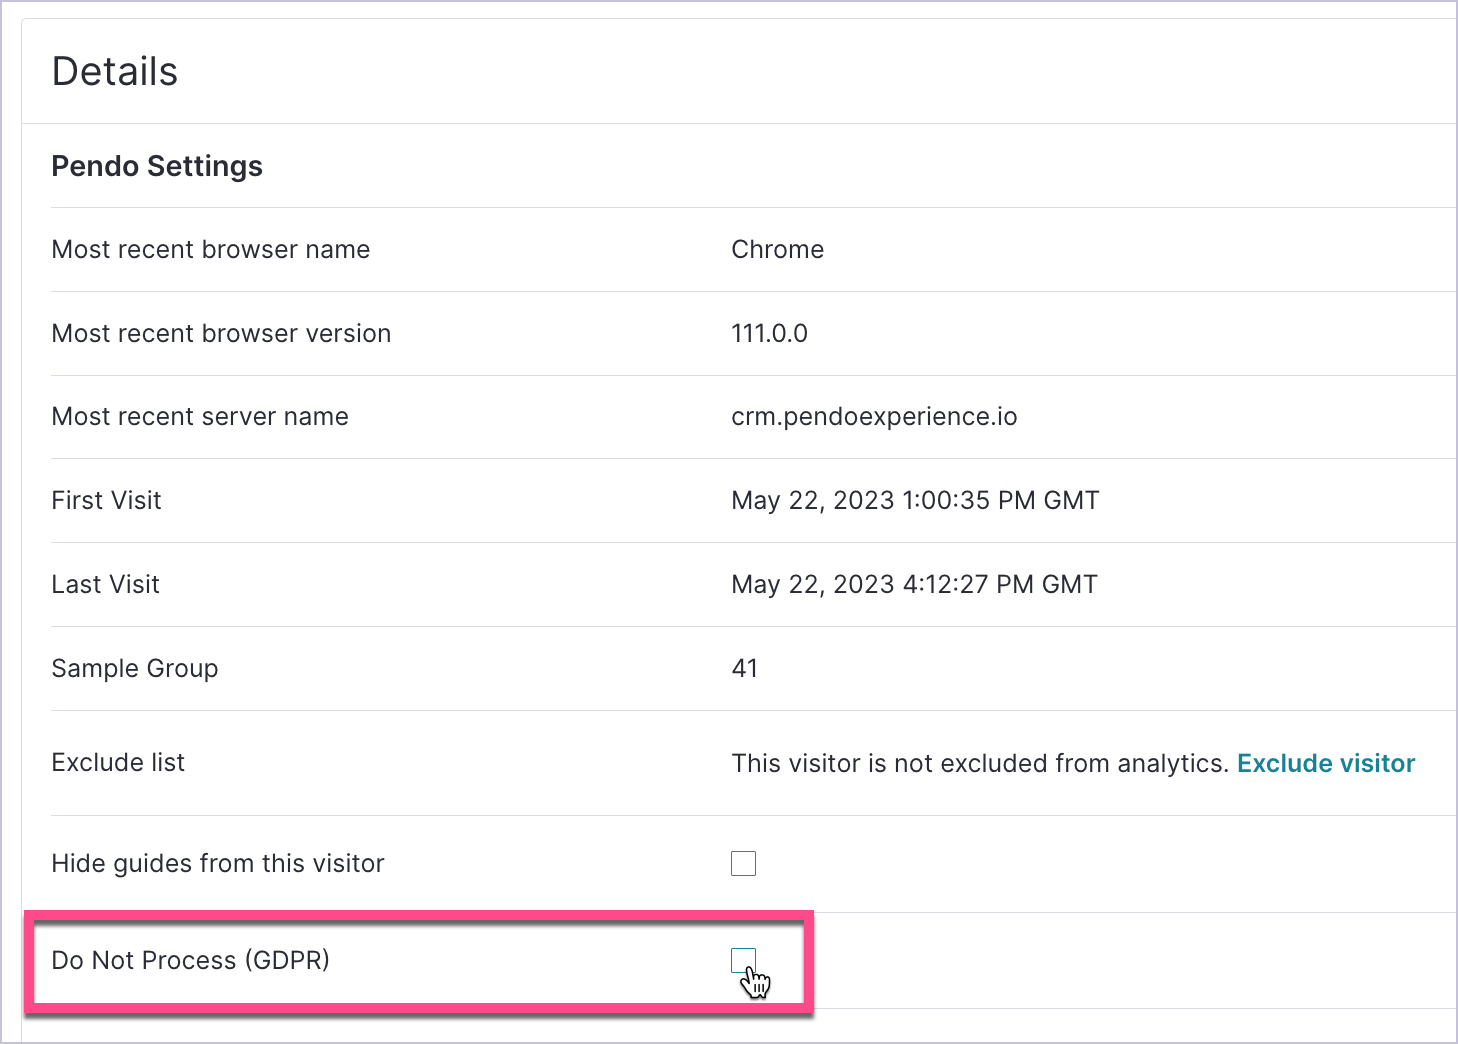Select the Details heading text
1458x1044 pixels.
pyautogui.click(x=115, y=72)
